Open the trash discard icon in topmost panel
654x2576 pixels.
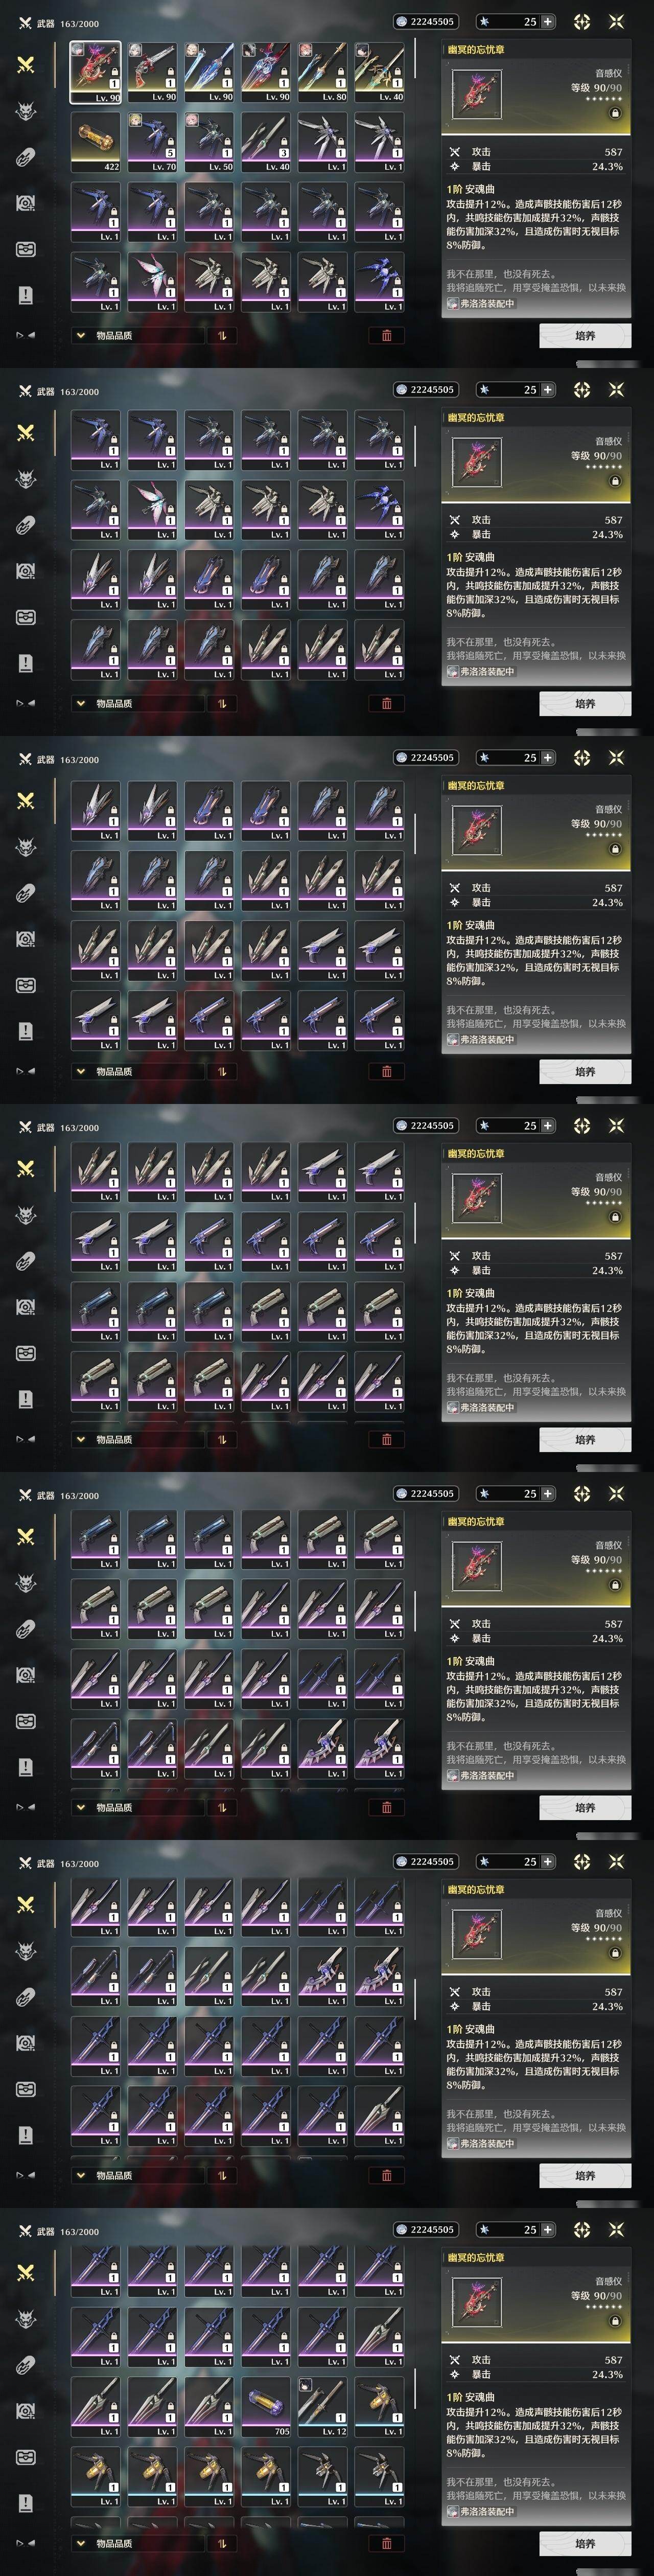[387, 336]
